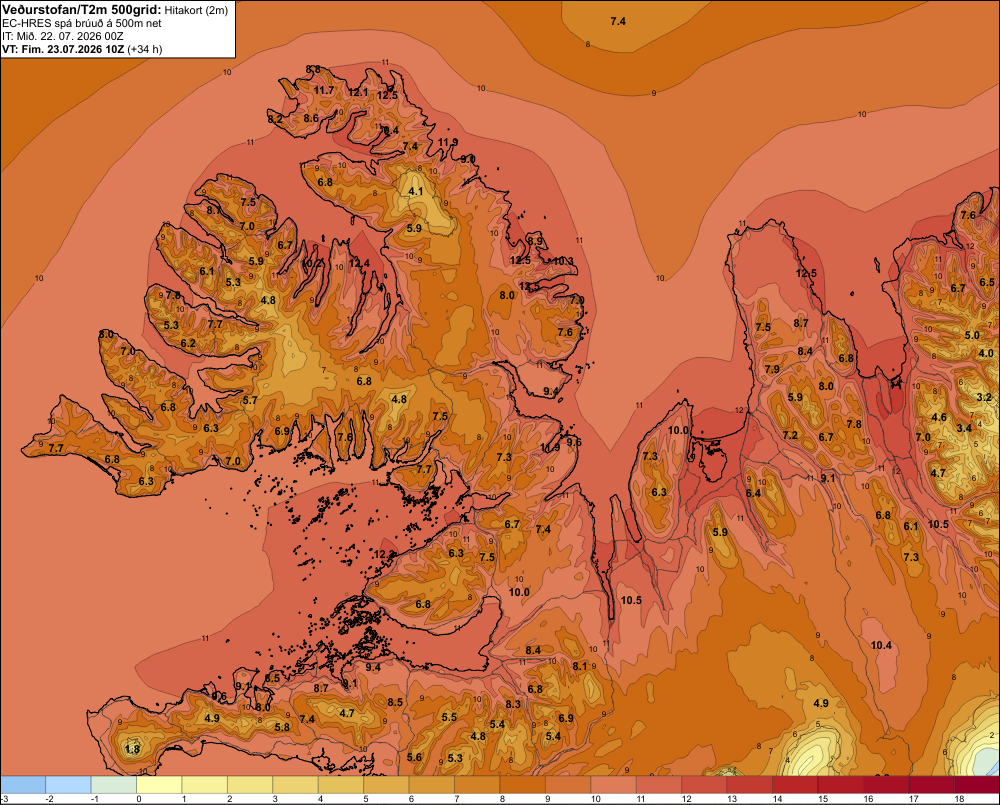This screenshot has height=805, width=1000.
Task: Click the 10.3 temperature value
Action: (x=563, y=261)
